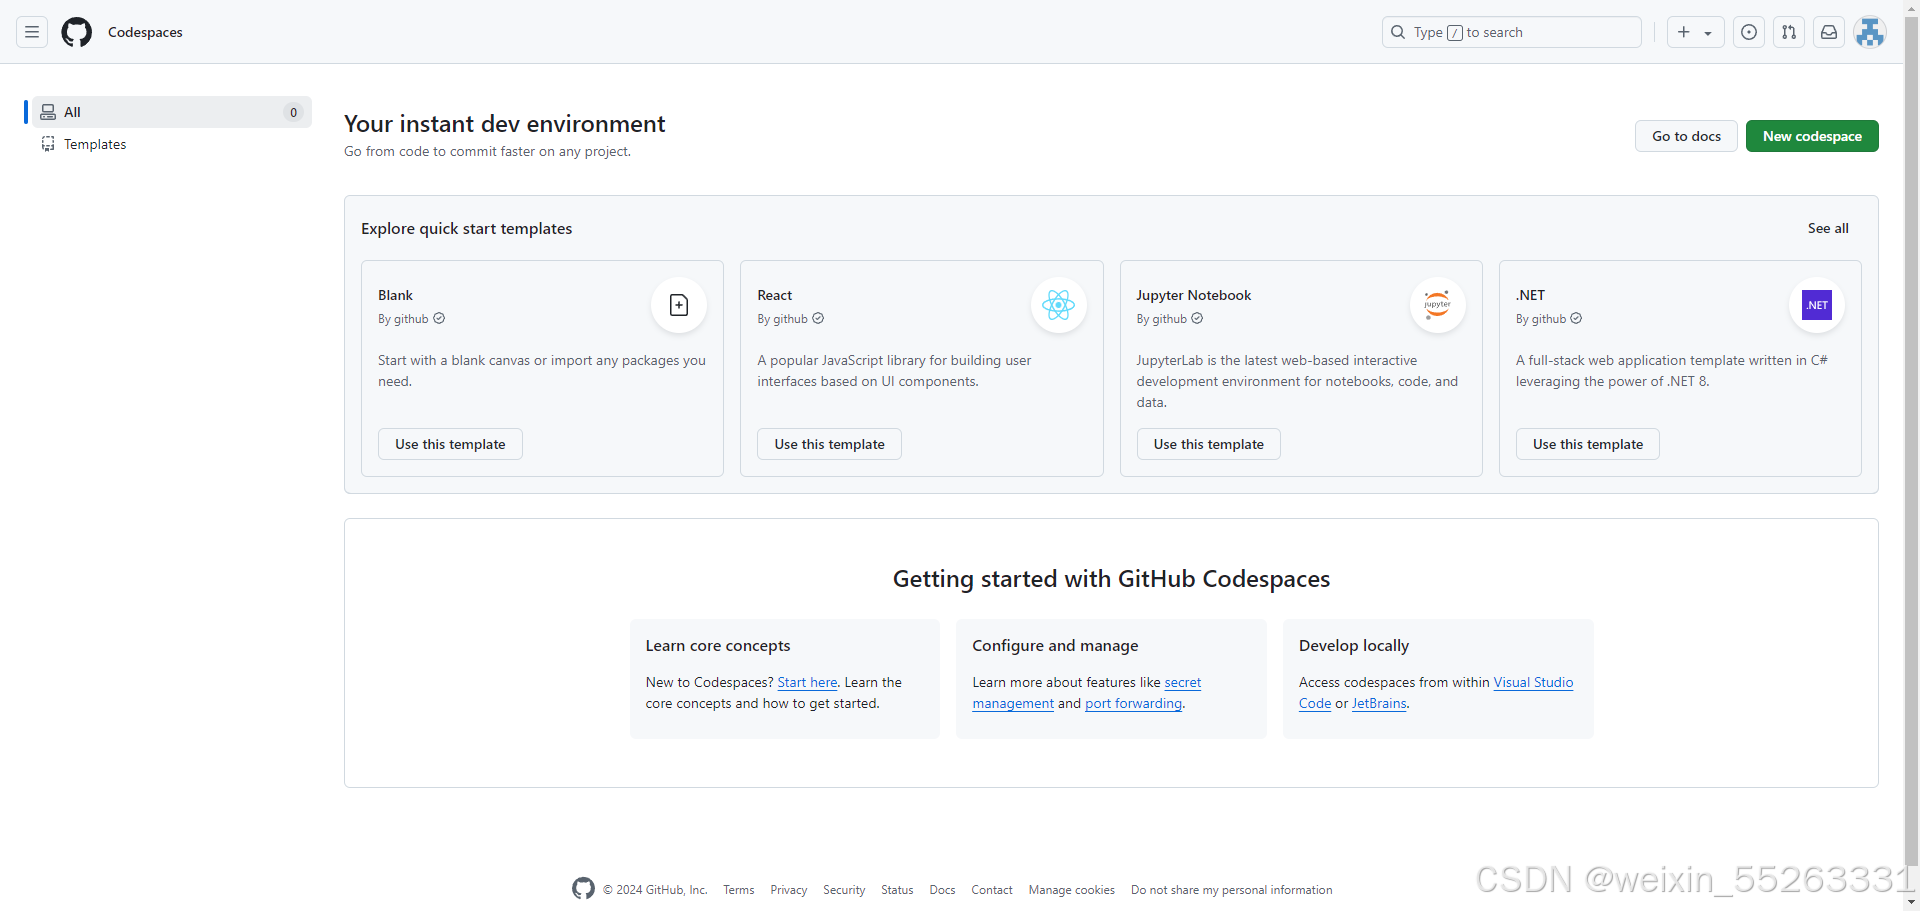1920x911 pixels.
Task: Use the React template
Action: [829, 444]
